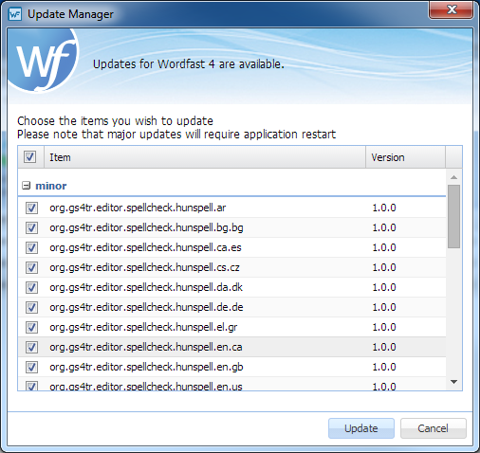
Task: Click the Wordfast icon in title bar
Action: point(15,14)
